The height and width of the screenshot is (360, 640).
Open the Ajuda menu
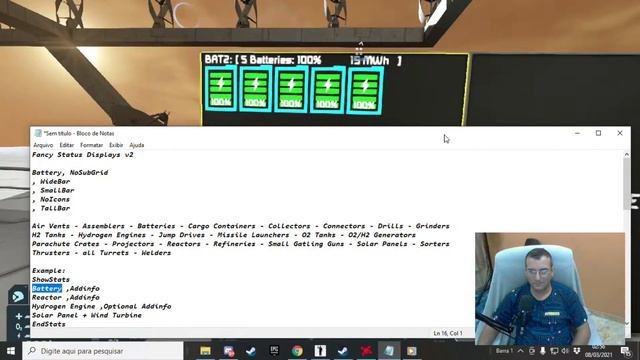pos(137,145)
